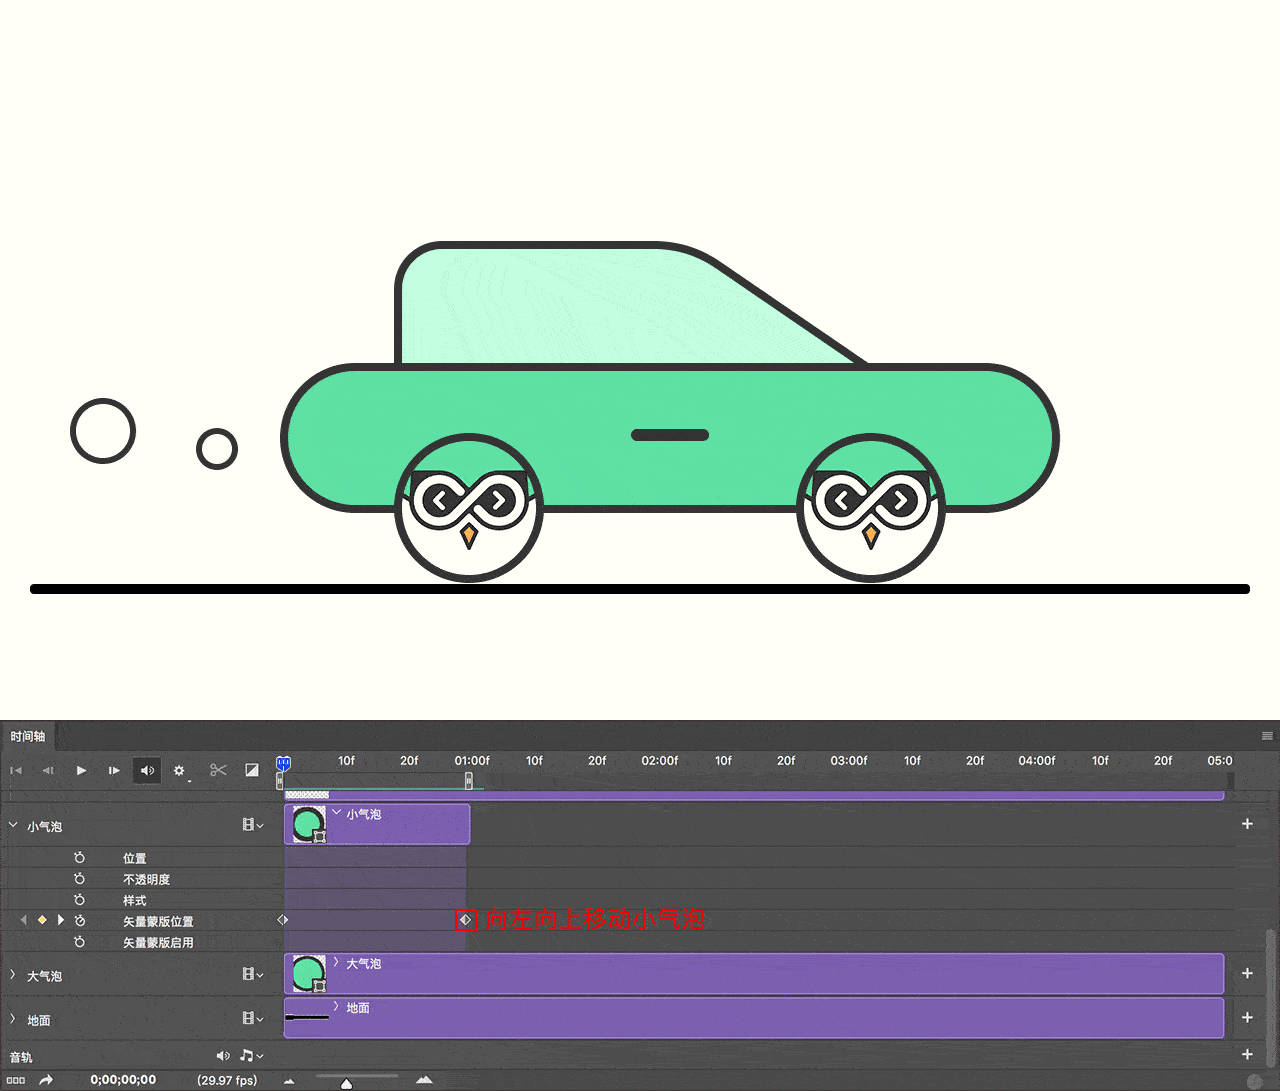Enable the 不透明度 keyframe stopwatch
The width and height of the screenshot is (1280, 1091).
[x=80, y=879]
